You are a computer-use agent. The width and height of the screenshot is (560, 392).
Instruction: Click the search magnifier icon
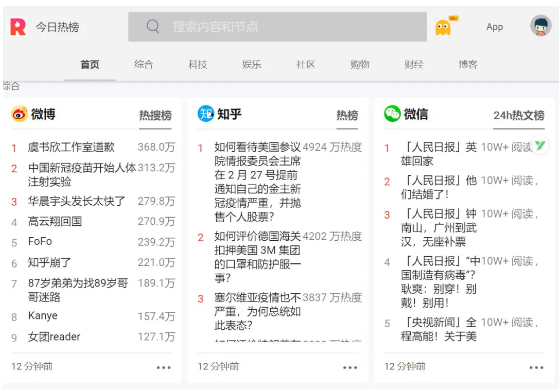[x=153, y=26]
